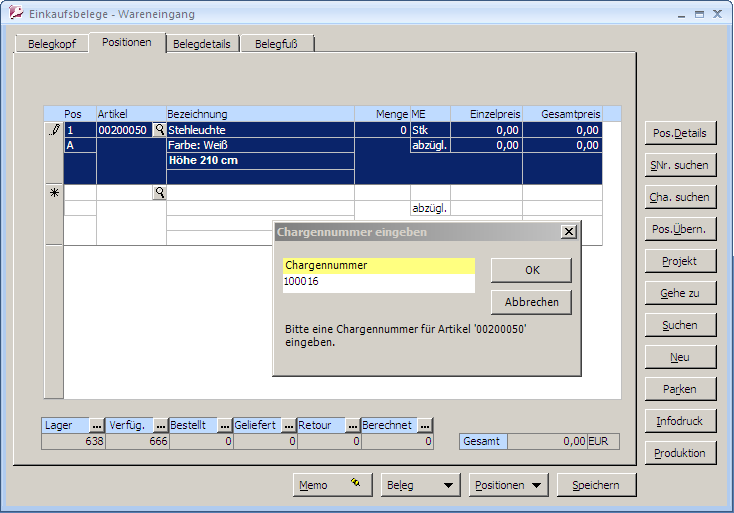The width and height of the screenshot is (734, 513).
Task: Confirm the batch number with OK
Action: (x=530, y=270)
